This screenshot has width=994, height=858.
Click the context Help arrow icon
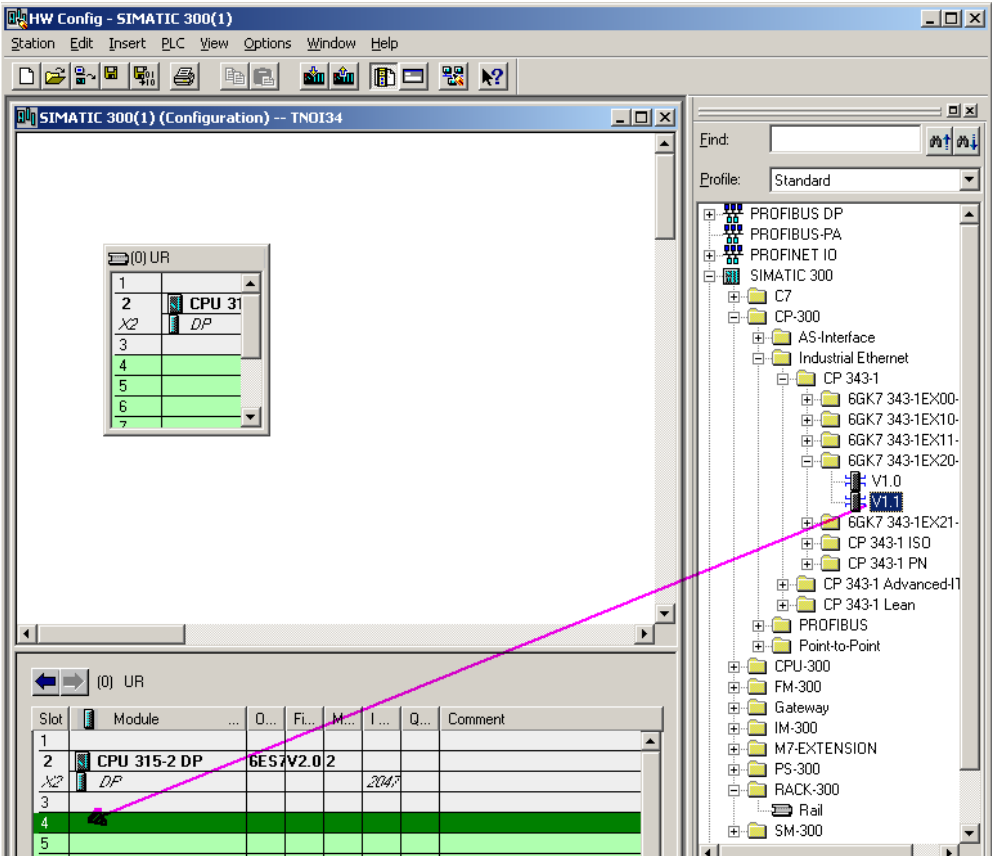click(492, 76)
